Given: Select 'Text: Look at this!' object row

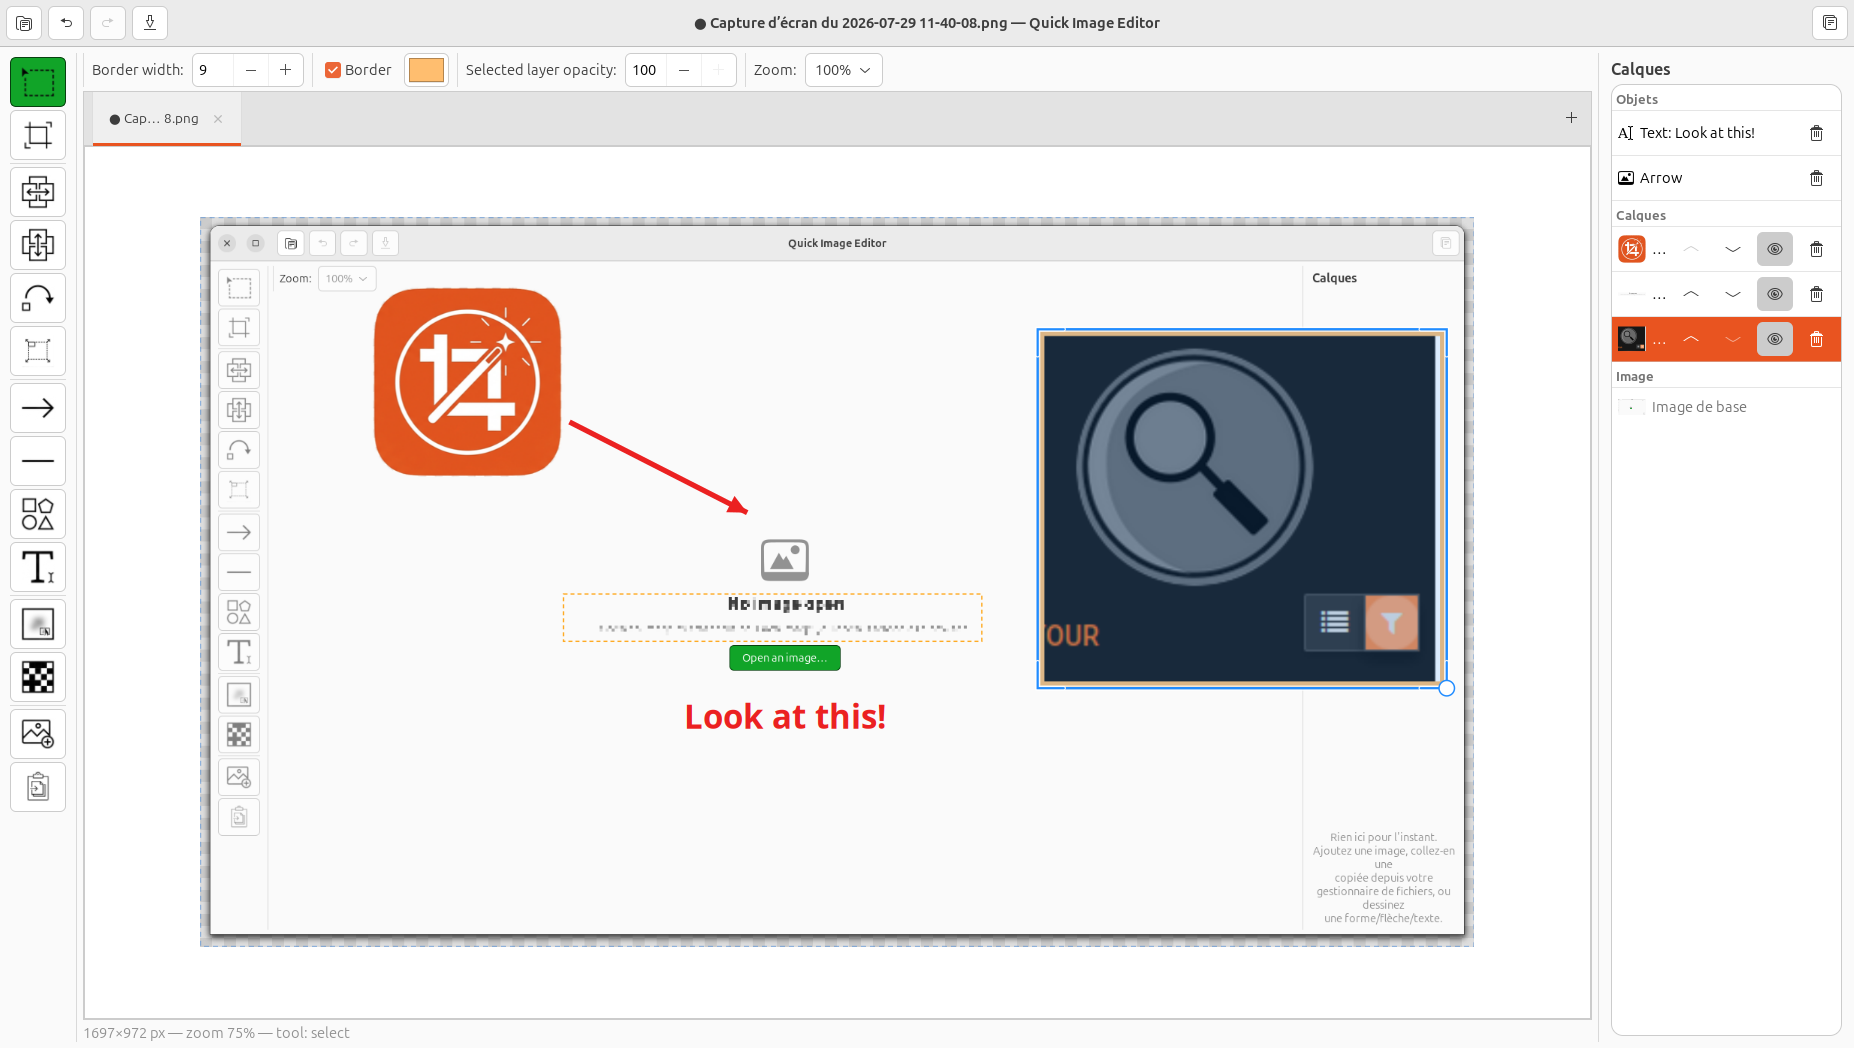Looking at the screenshot, I should point(1726,133).
